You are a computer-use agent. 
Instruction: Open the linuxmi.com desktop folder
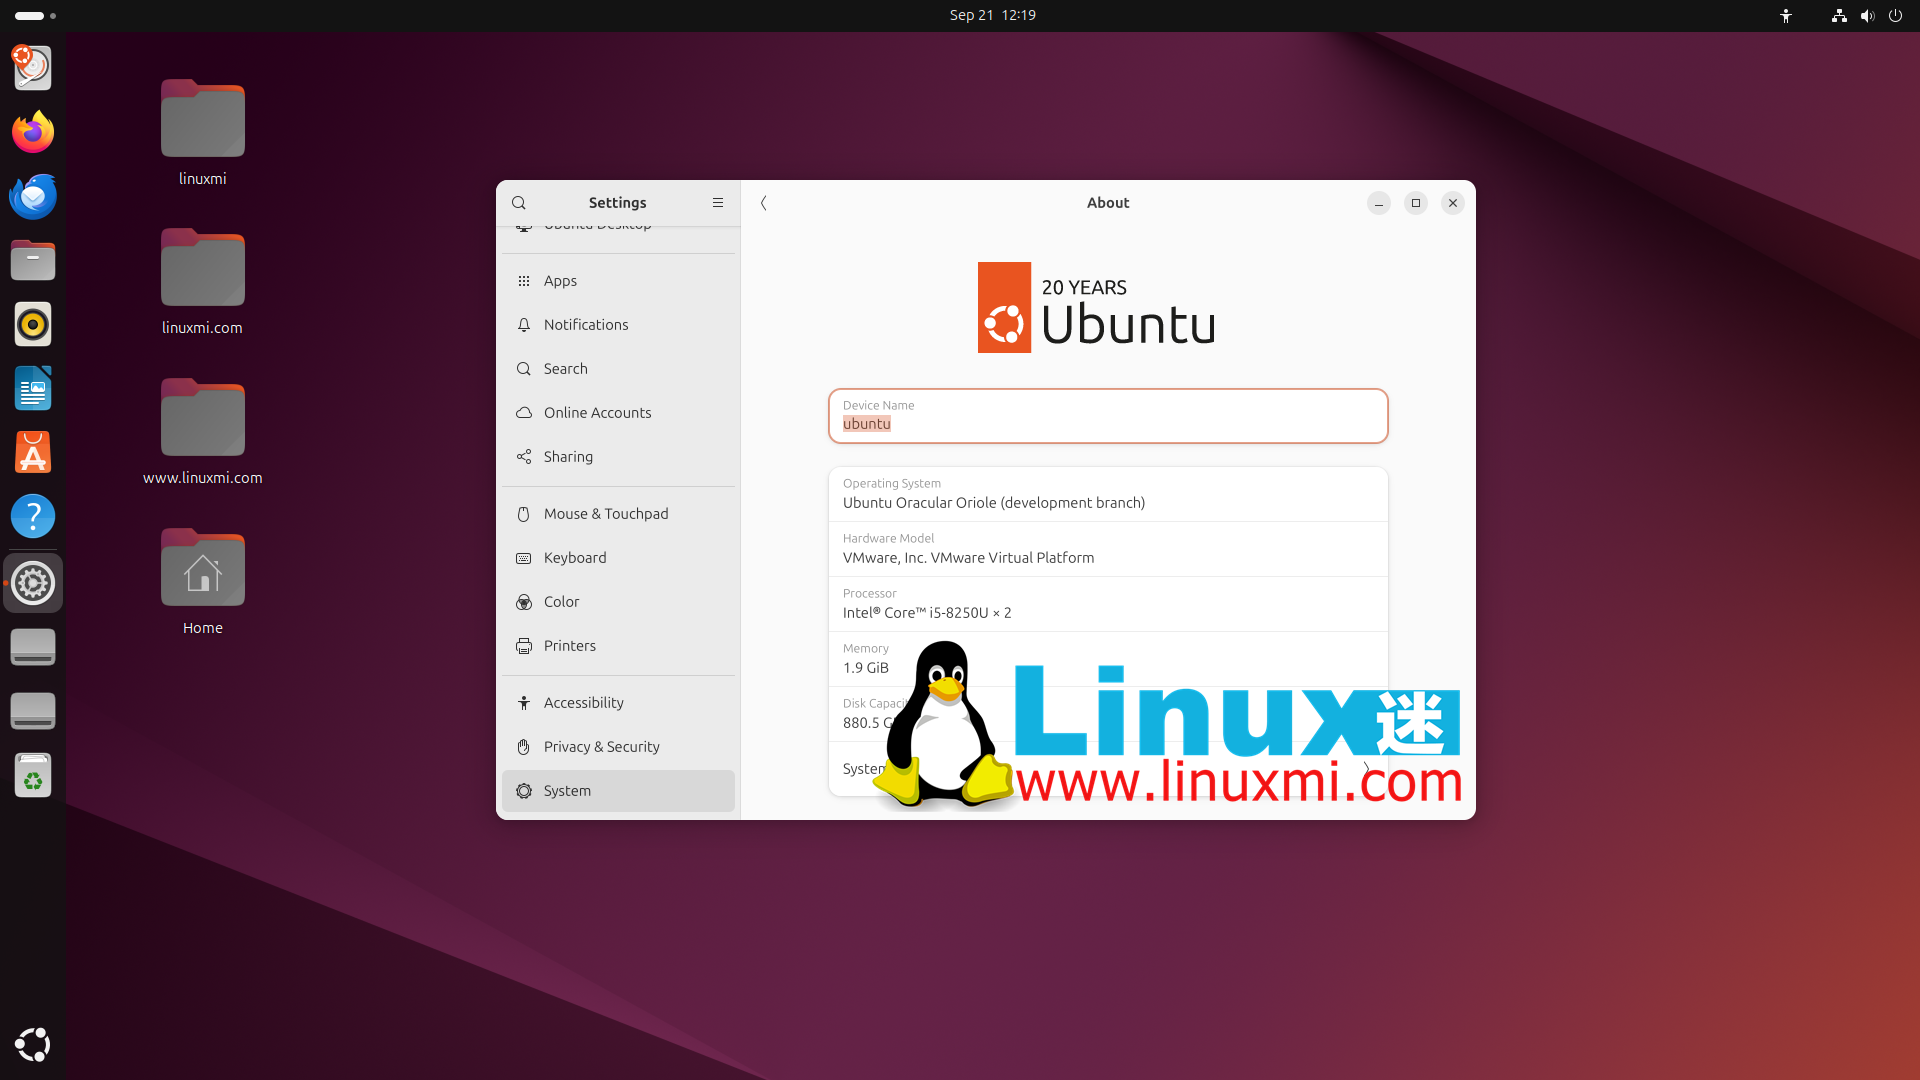click(202, 282)
